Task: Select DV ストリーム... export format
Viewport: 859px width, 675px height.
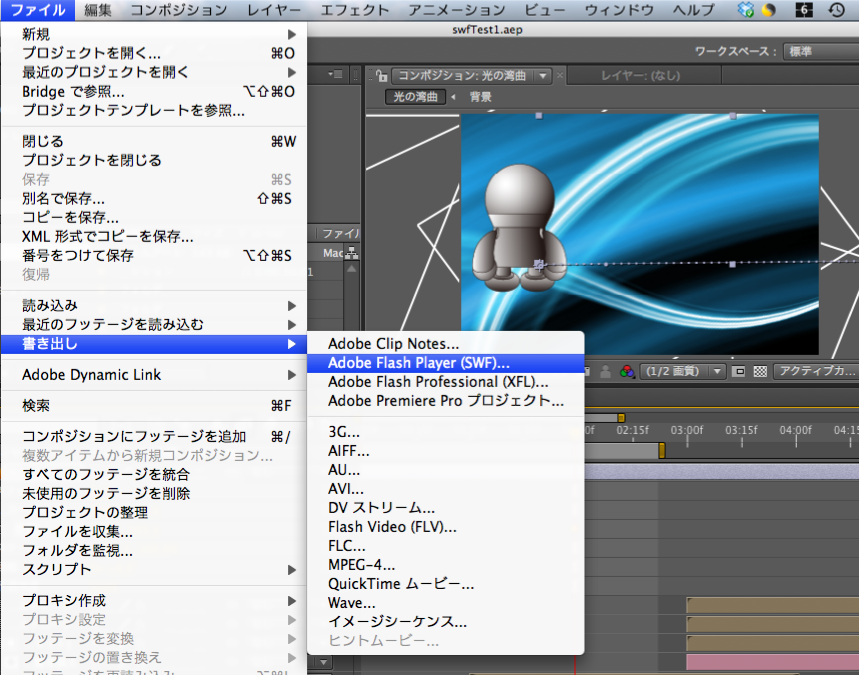Action: click(445, 508)
